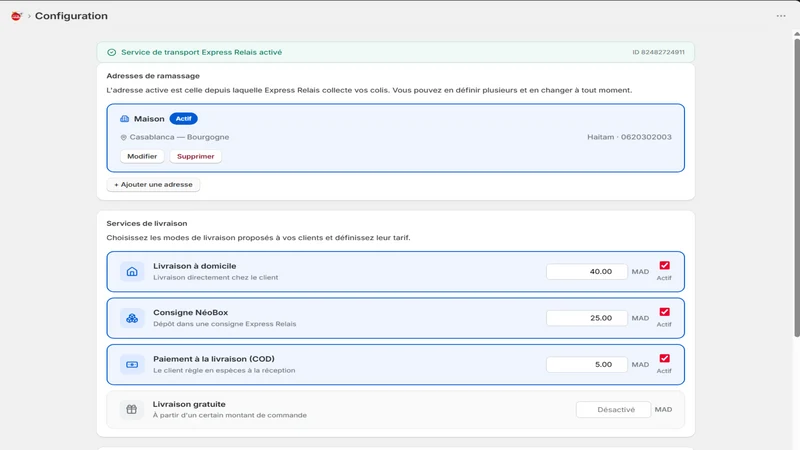Click the Maison address home icon
800x450 pixels.
click(x=124, y=119)
